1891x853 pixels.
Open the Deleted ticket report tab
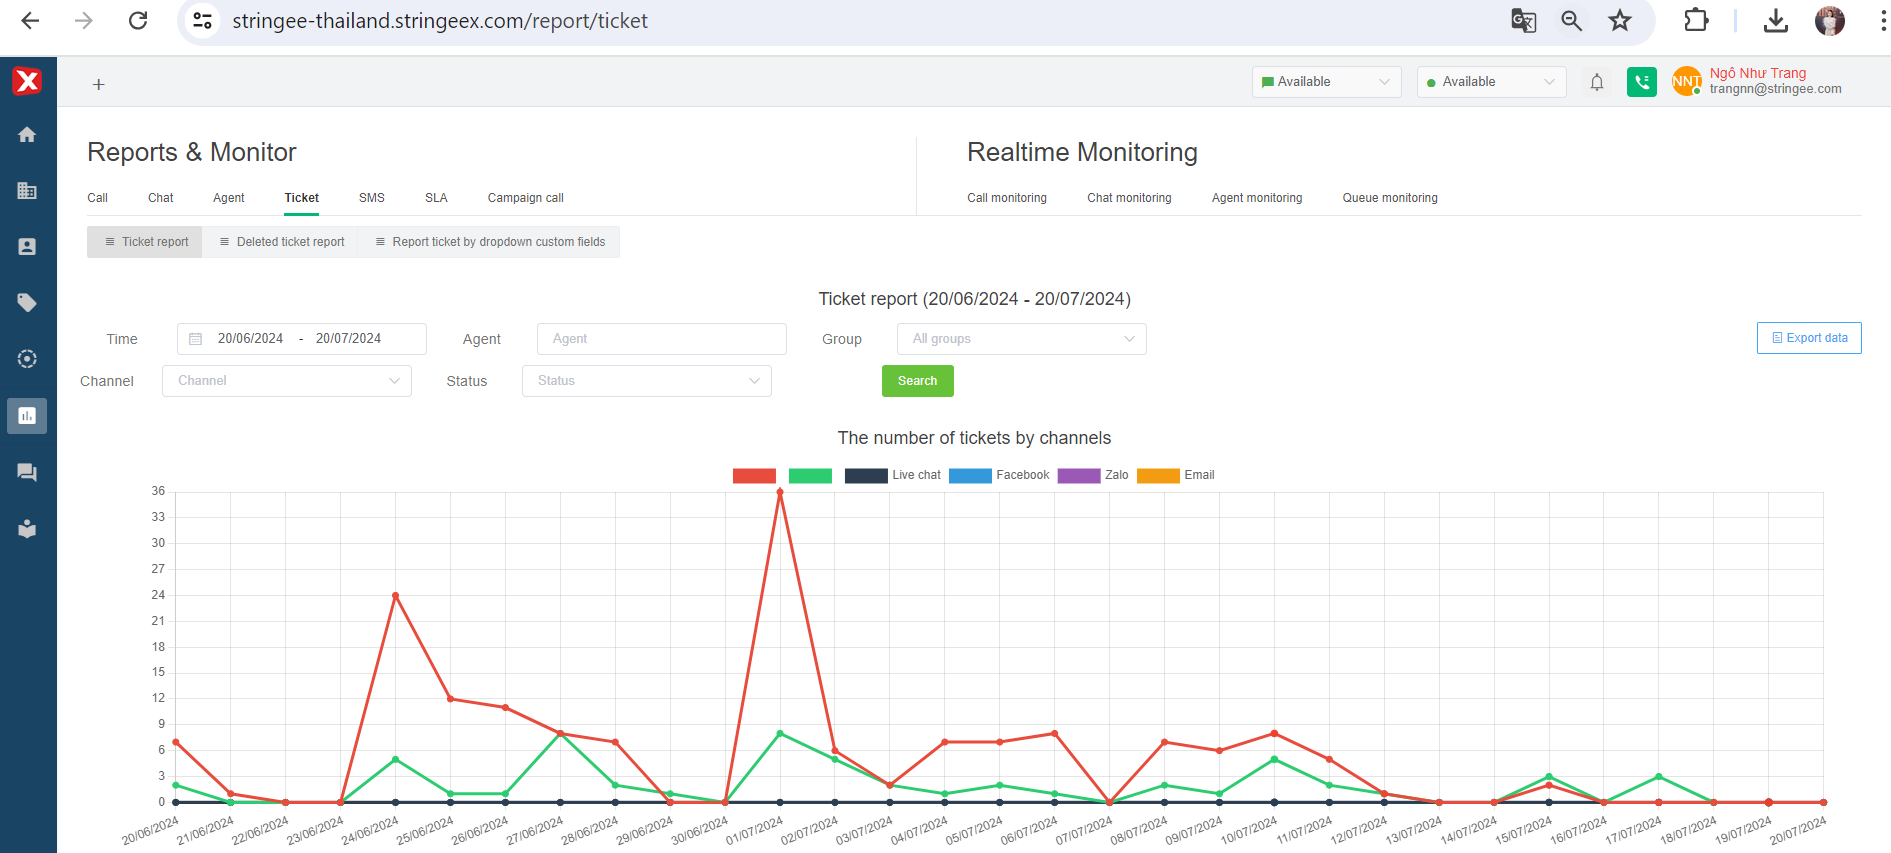point(281,242)
